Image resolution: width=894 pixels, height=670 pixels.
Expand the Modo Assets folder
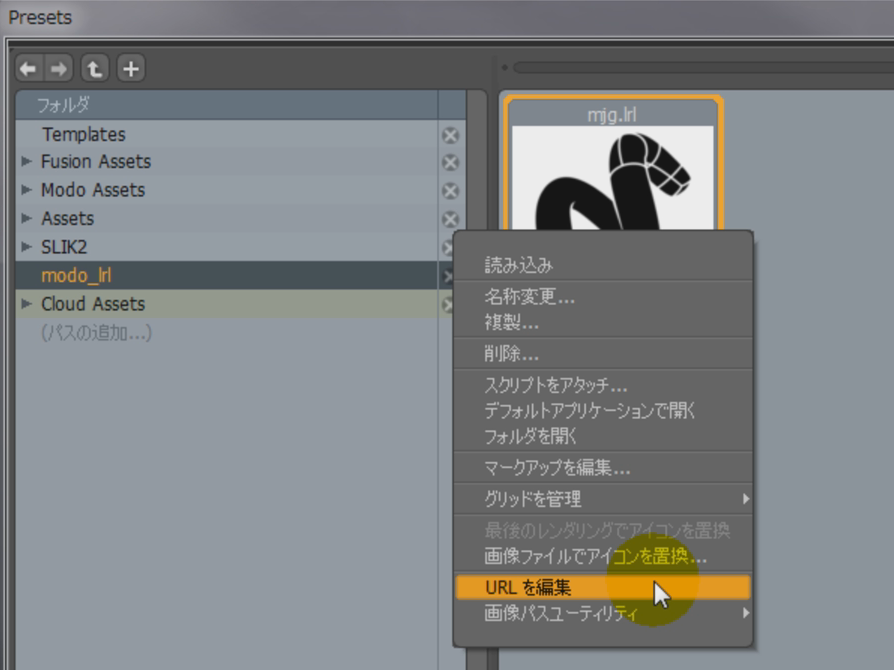click(27, 190)
